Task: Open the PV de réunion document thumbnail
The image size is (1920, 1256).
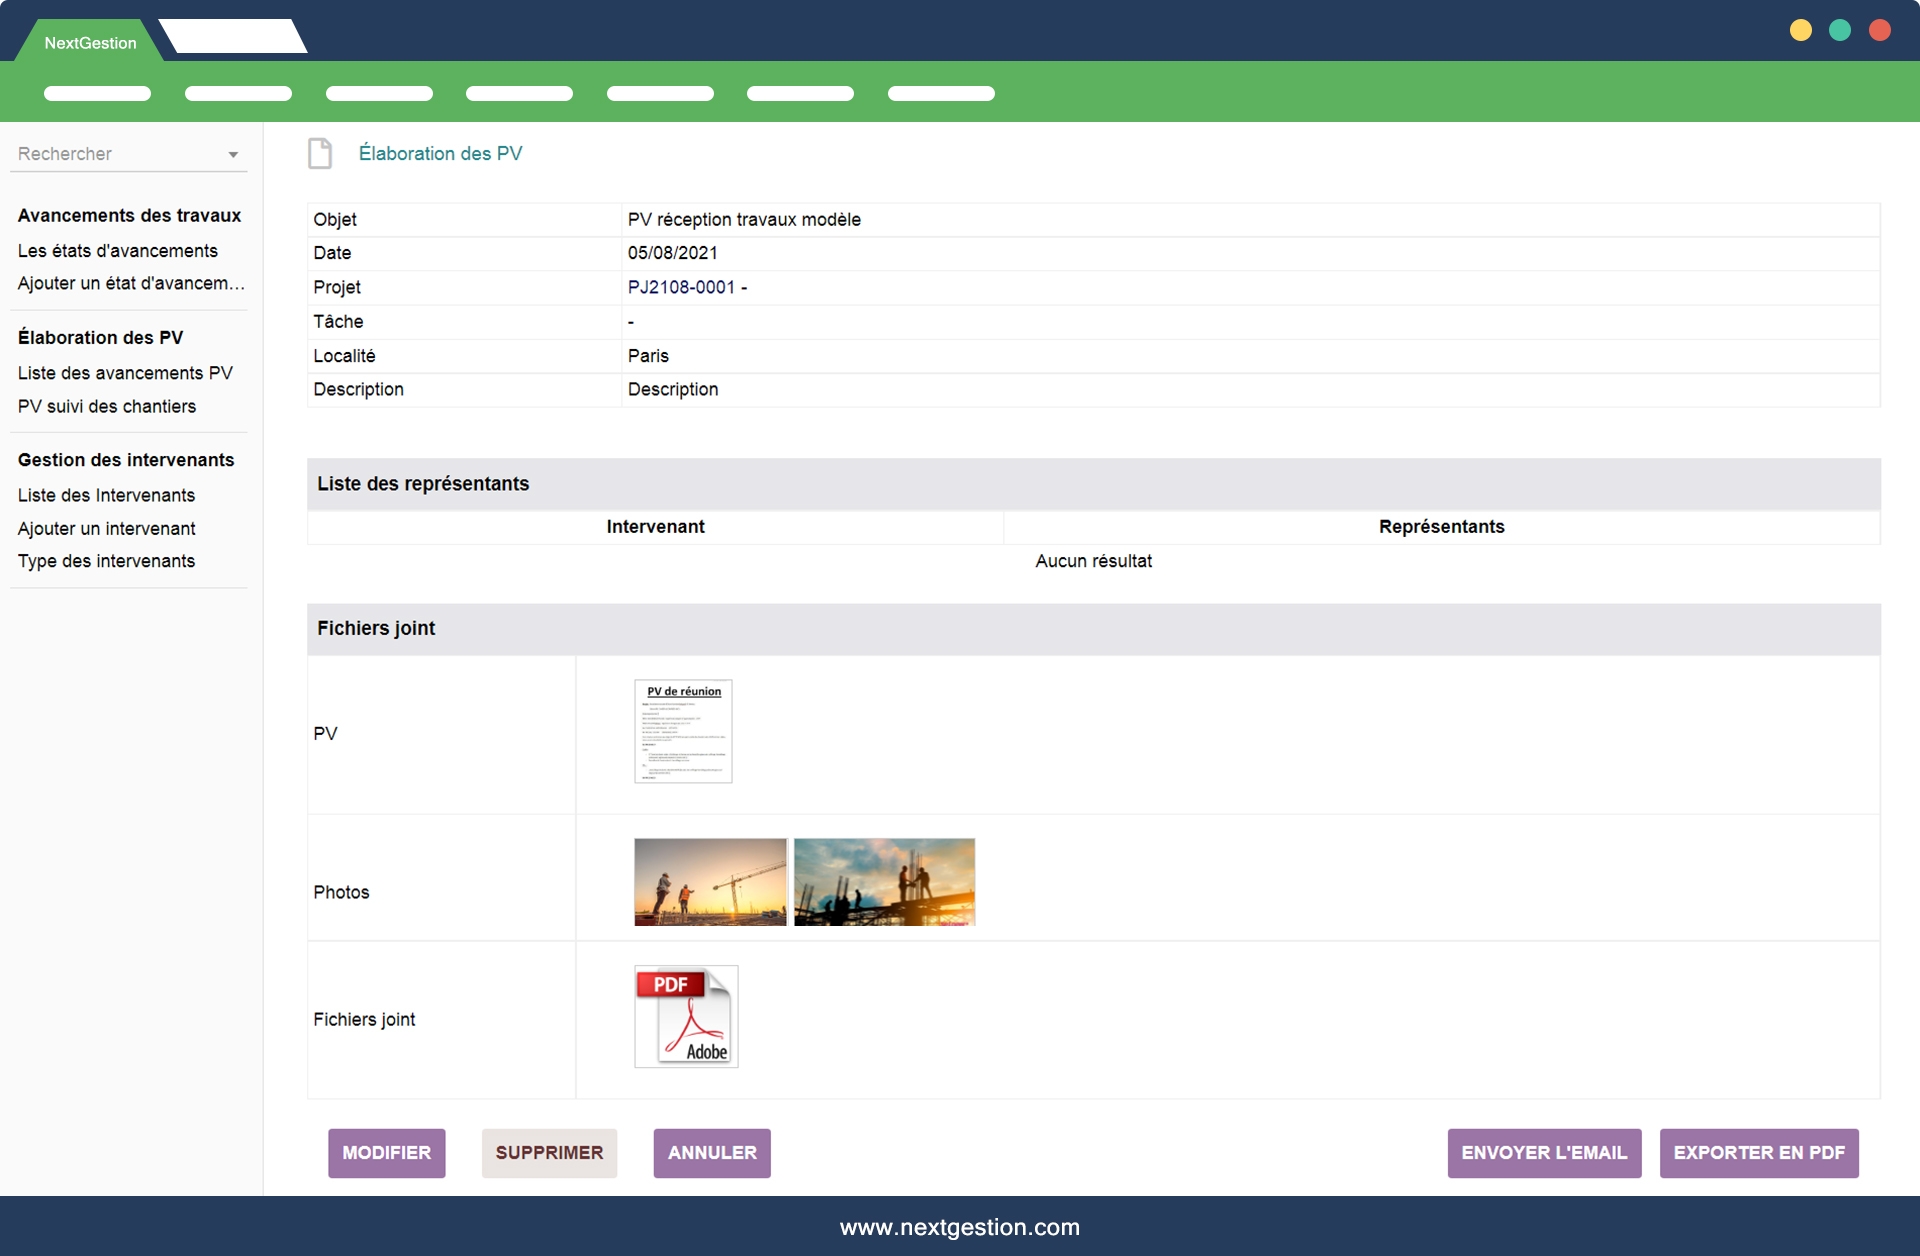Action: click(683, 731)
